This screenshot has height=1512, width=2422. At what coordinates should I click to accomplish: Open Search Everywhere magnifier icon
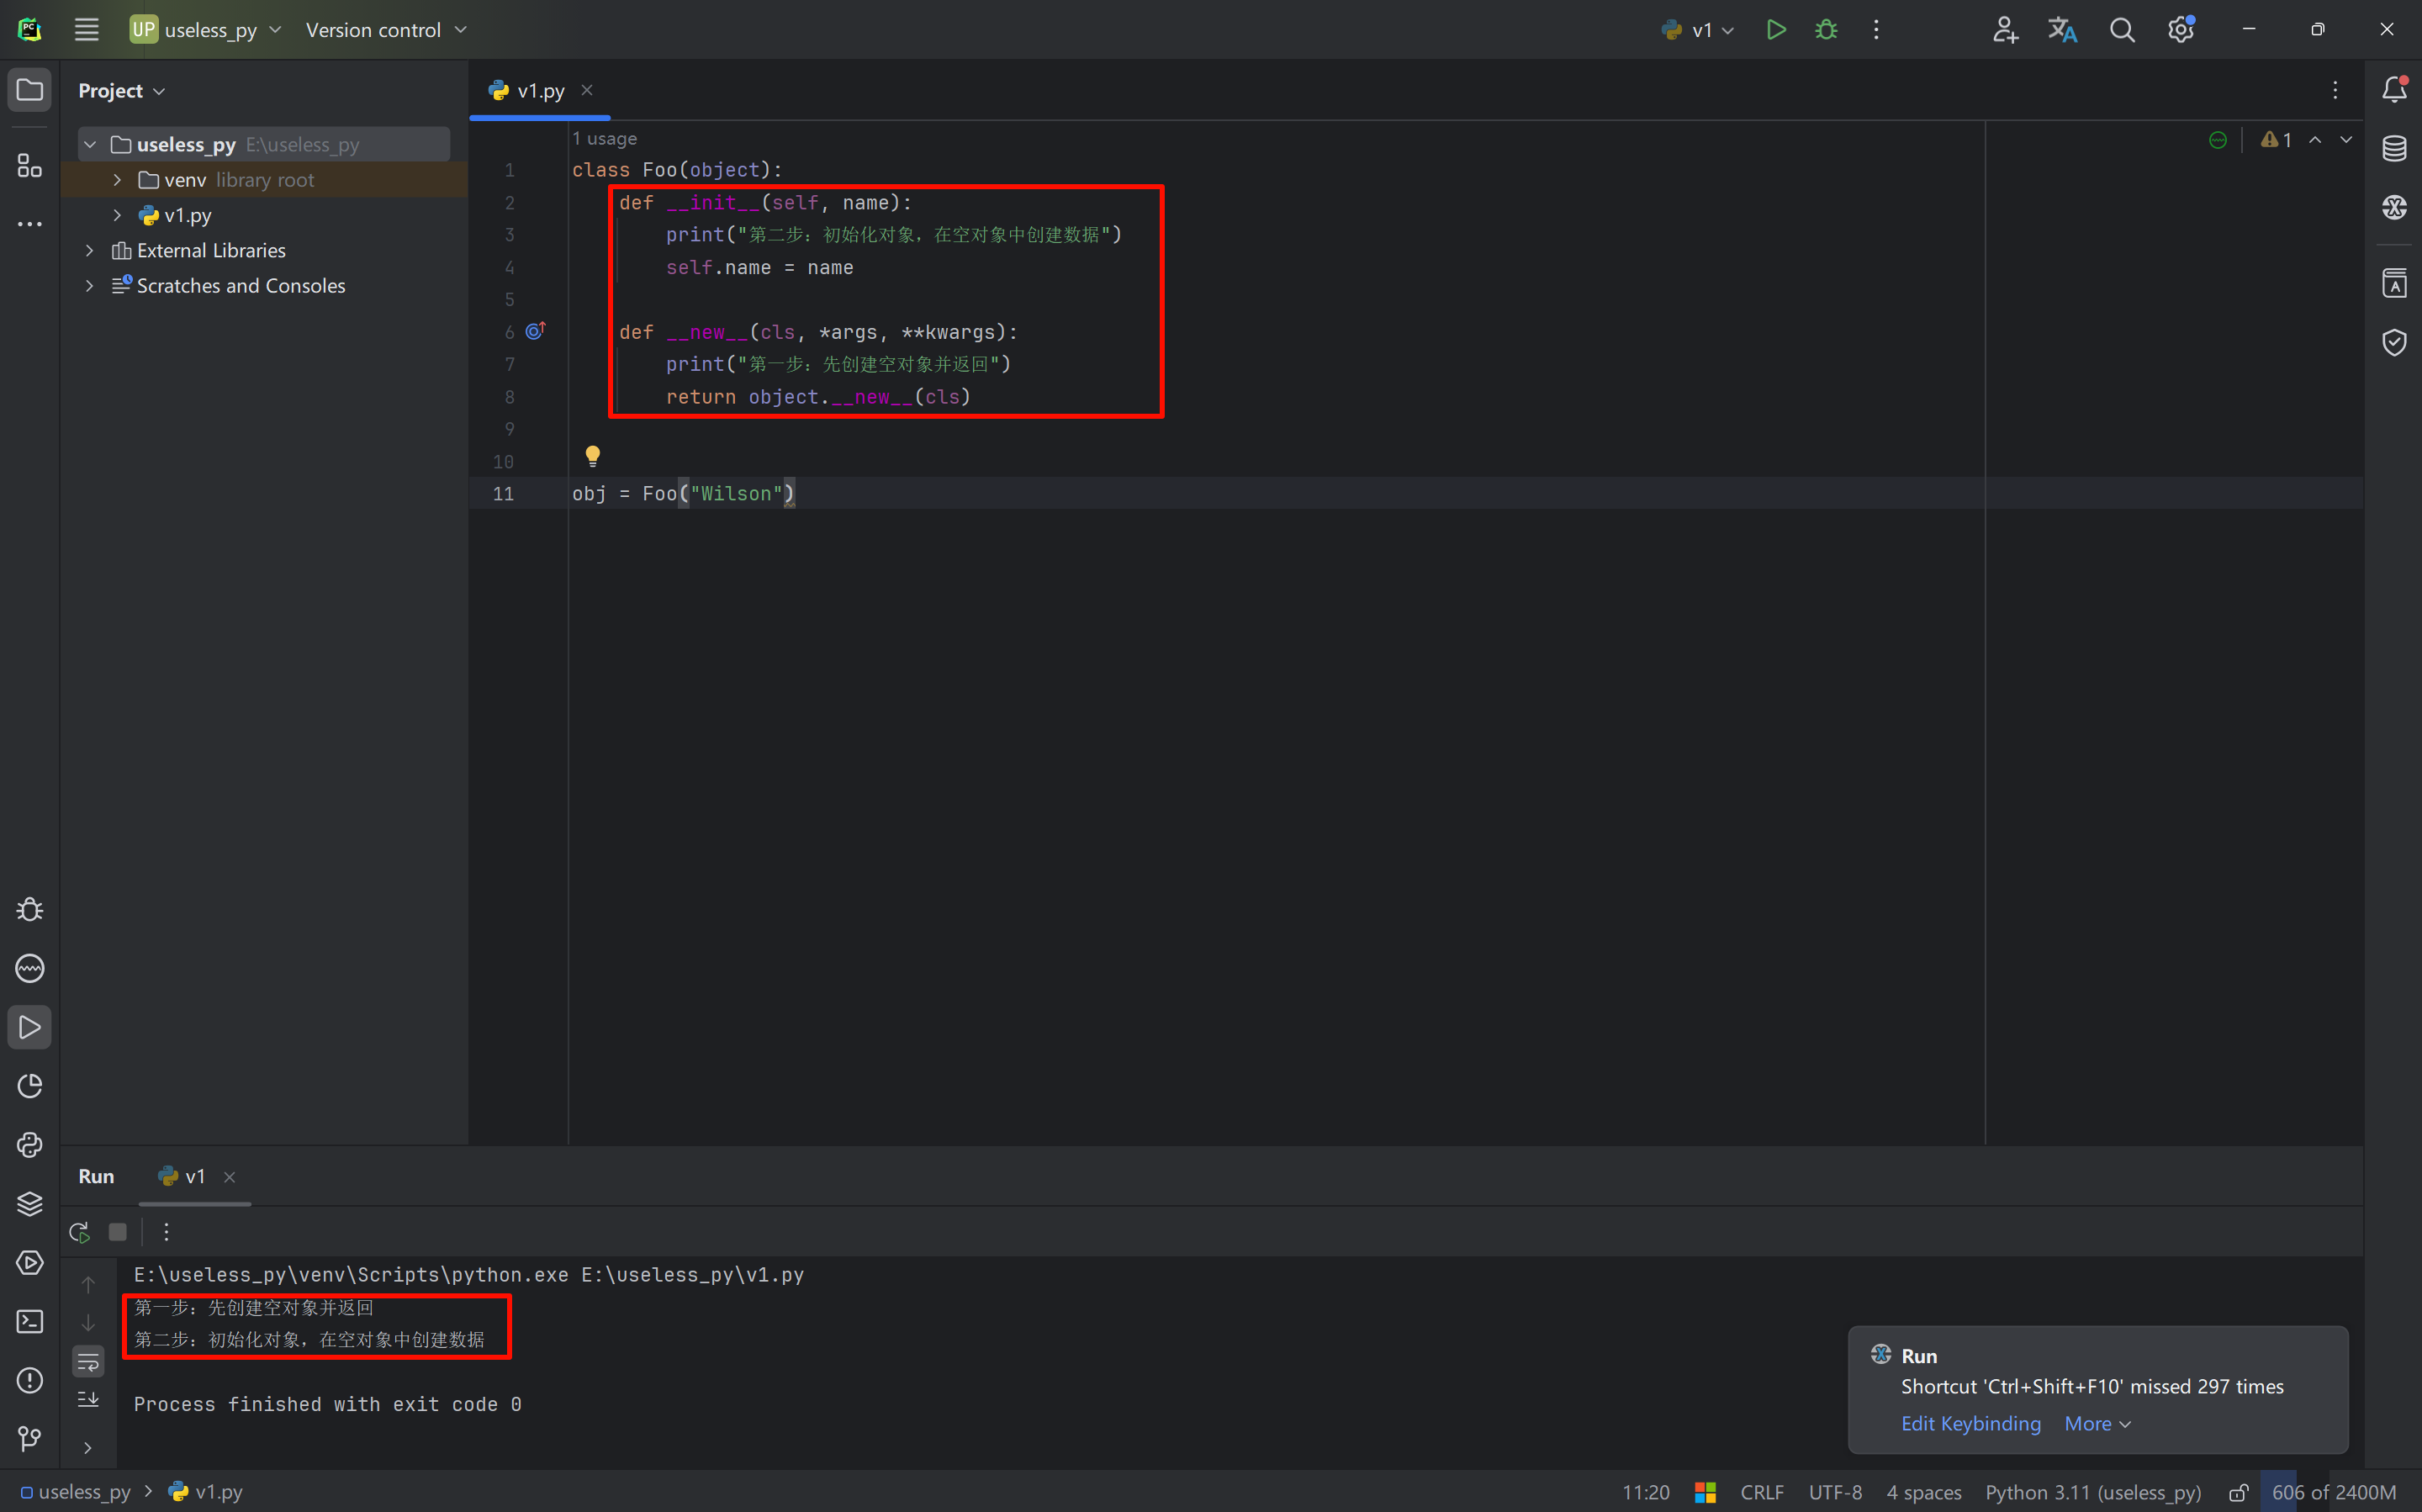2121,30
